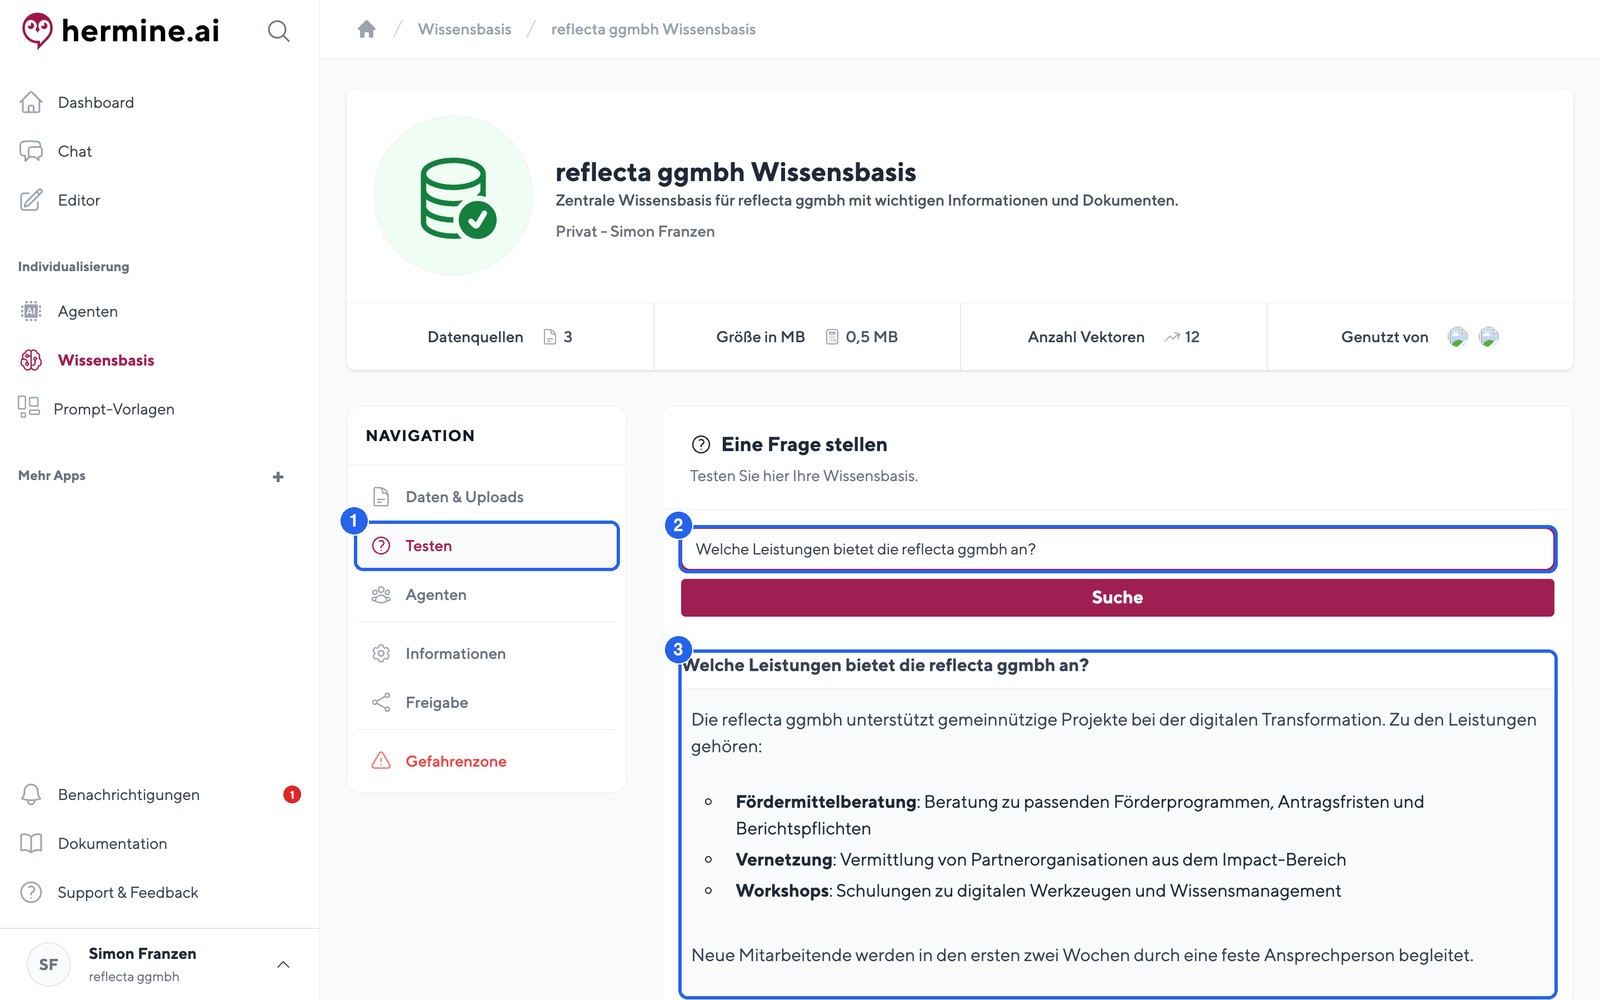Select the Testen navigation item
The image size is (1600, 1000).
pos(486,545)
